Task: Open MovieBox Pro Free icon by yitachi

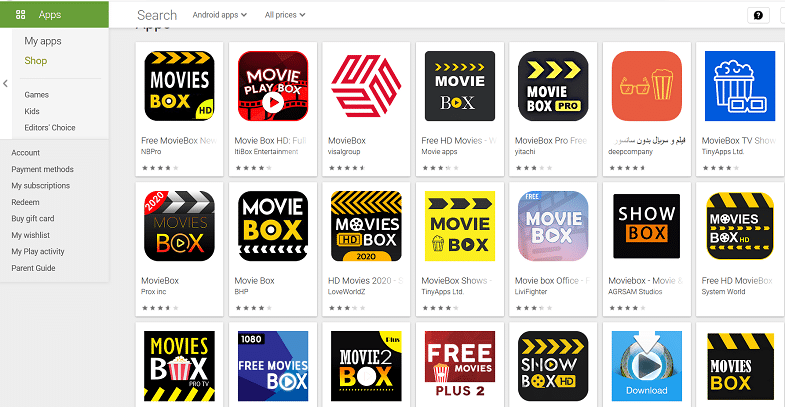Action: tap(553, 86)
